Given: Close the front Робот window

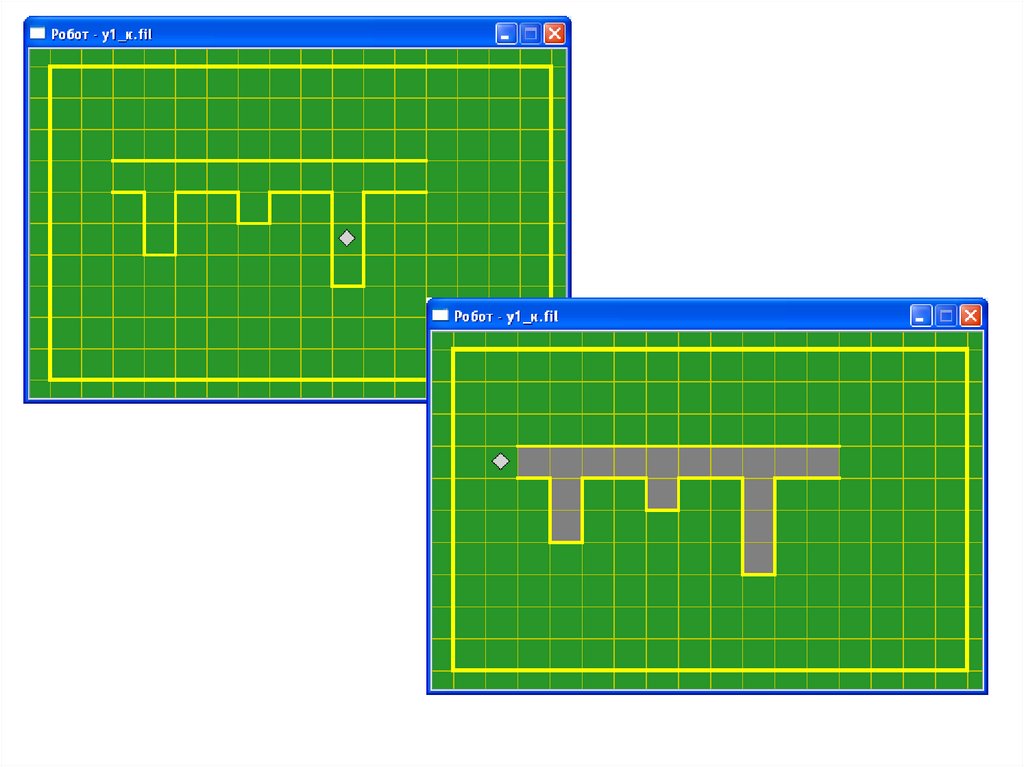Looking at the screenshot, I should (x=970, y=316).
